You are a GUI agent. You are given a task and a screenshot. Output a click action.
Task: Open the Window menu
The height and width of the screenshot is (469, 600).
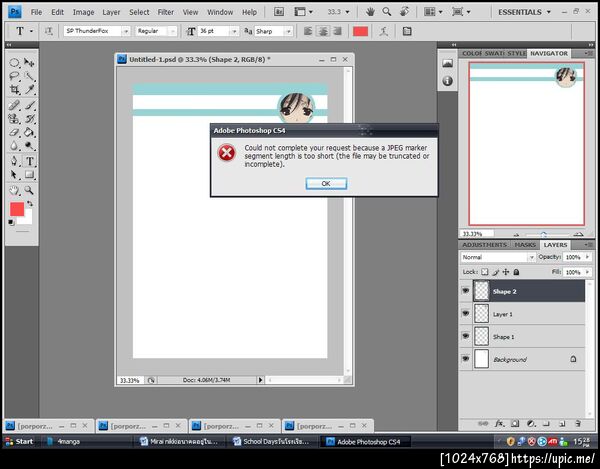[220, 12]
